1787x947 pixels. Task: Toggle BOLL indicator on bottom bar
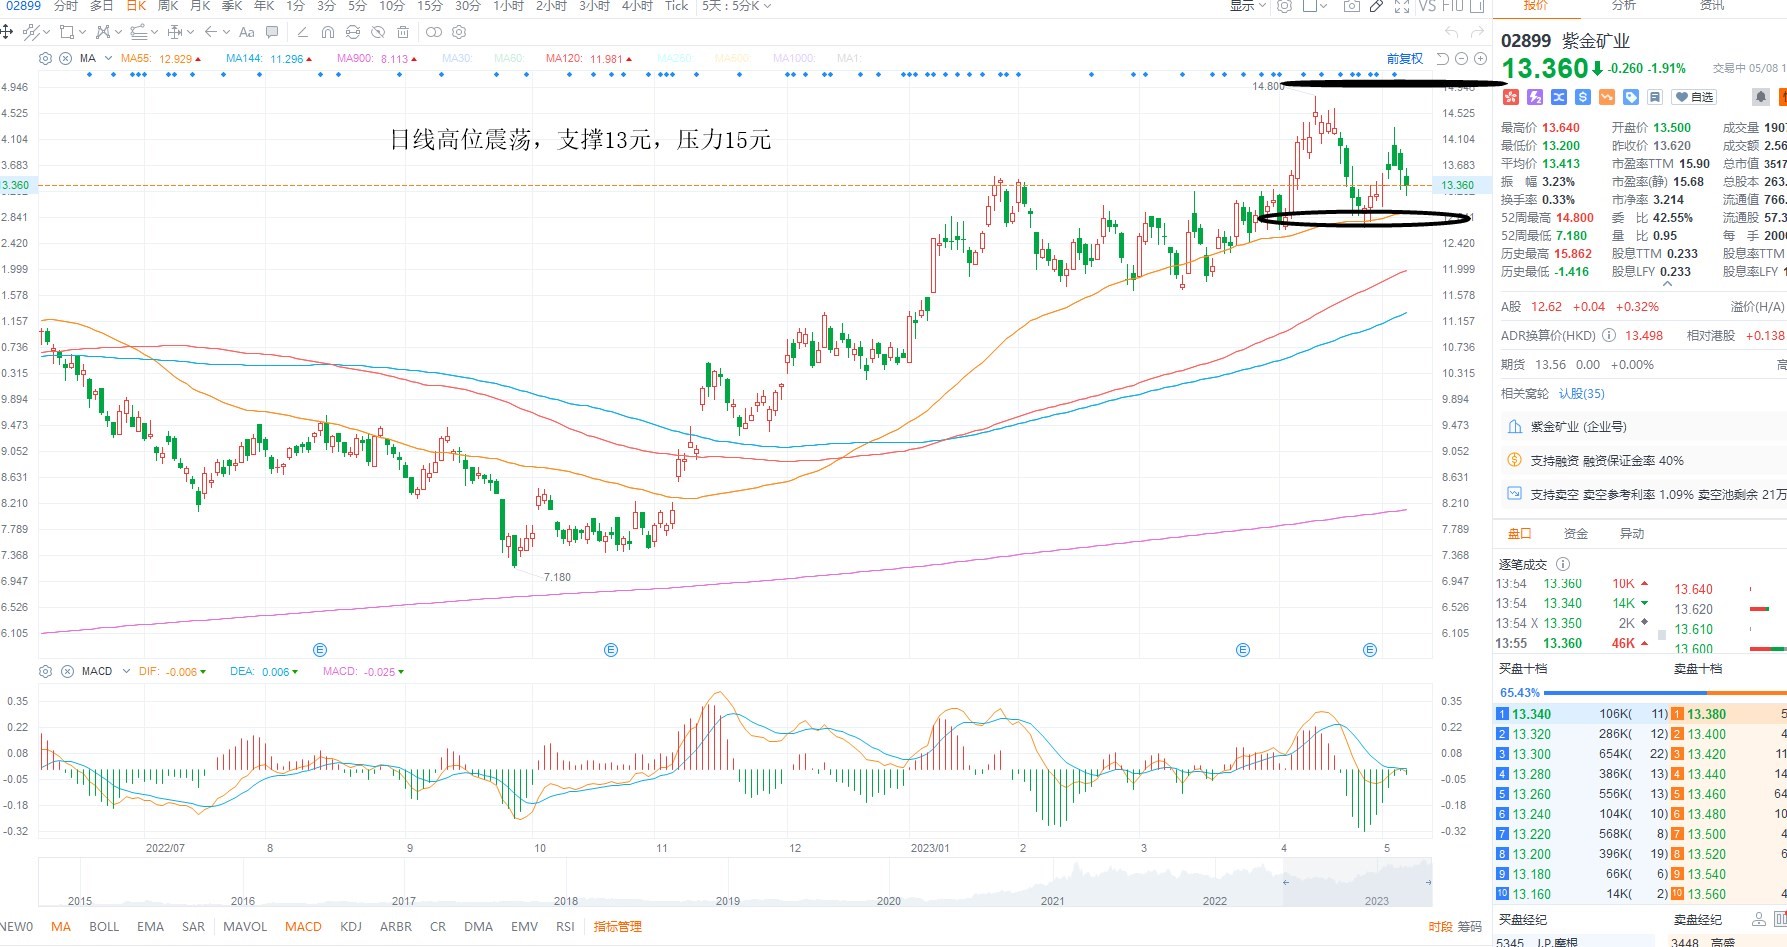click(x=104, y=927)
